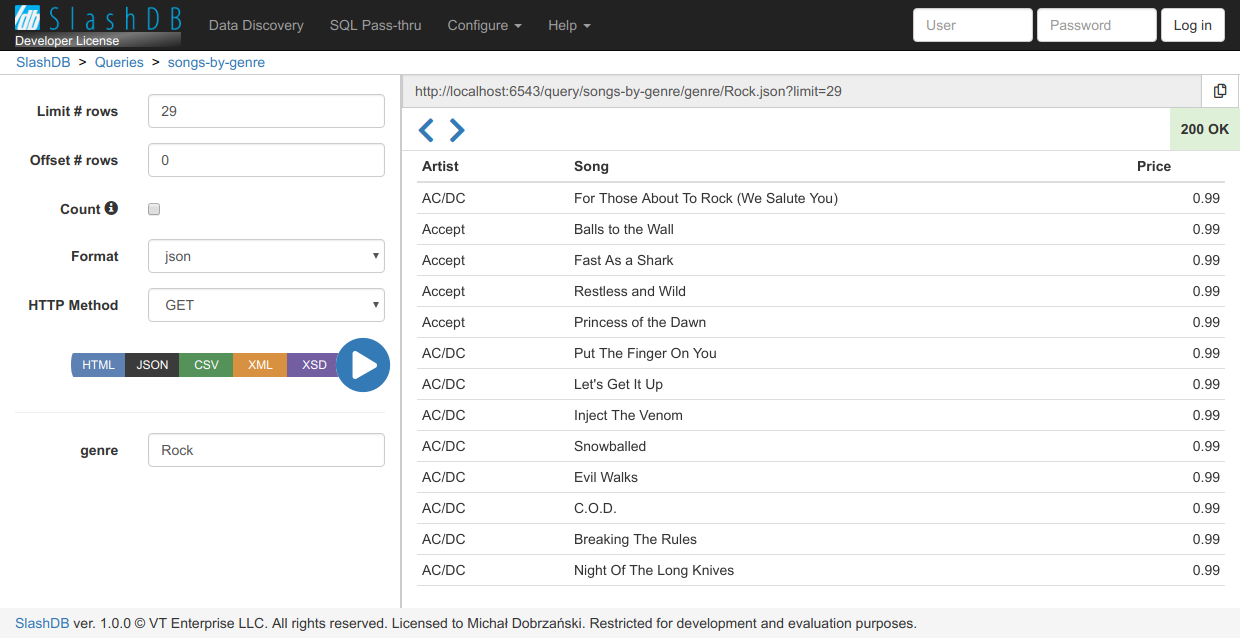Toggle the Count checkbox
Viewport: 1240px width, 638px height.
coord(154,209)
